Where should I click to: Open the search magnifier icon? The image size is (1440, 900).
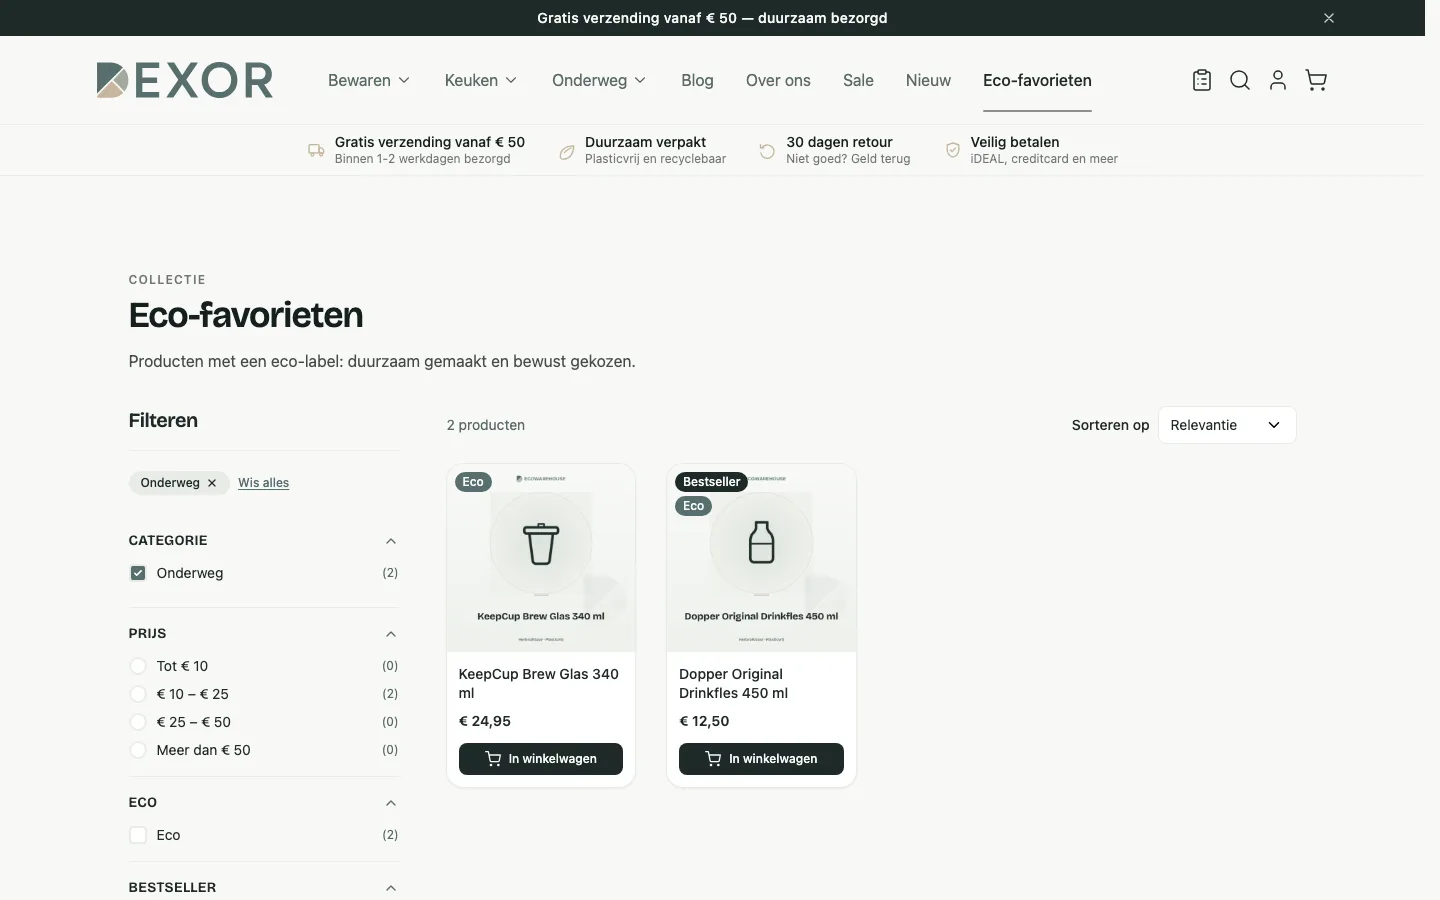(1240, 80)
